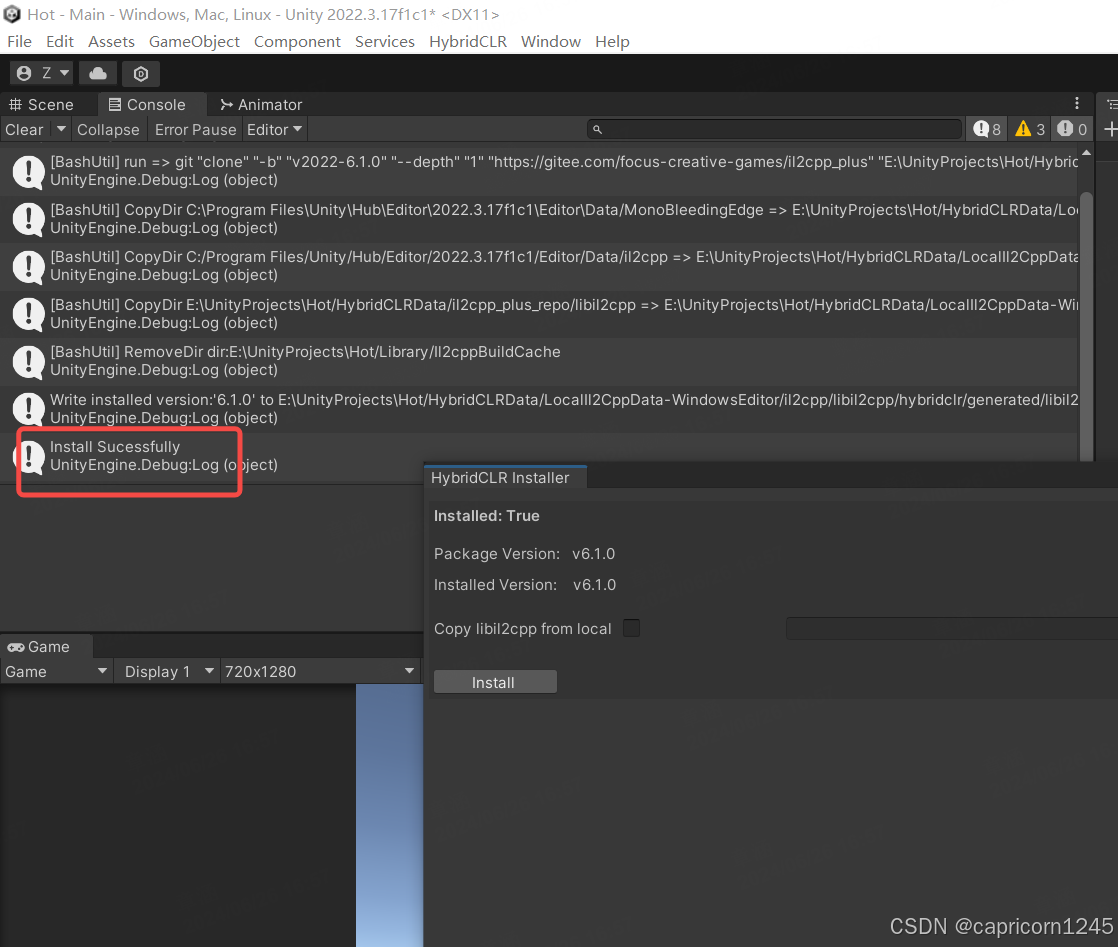Screen dimensions: 1118x947
Task: Click the Unity logo in title bar
Action: pos(12,14)
